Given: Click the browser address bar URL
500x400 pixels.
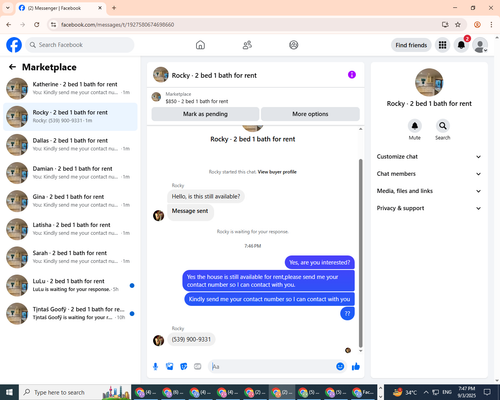Looking at the screenshot, I should point(117,25).
